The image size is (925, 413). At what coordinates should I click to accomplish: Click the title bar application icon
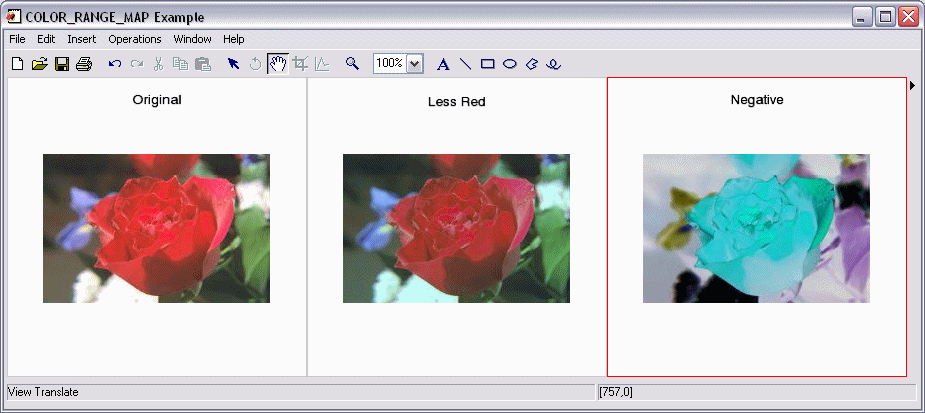[x=13, y=17]
